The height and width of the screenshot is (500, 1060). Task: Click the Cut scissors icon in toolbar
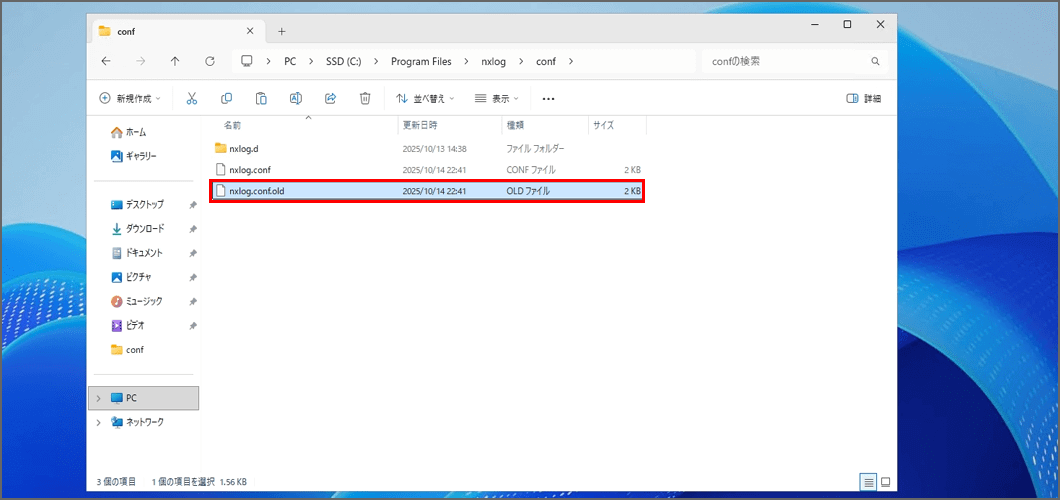tap(192, 98)
